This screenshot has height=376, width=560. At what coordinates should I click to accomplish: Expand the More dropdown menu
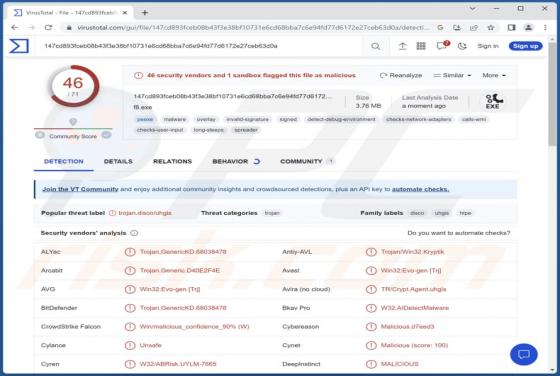pos(494,75)
